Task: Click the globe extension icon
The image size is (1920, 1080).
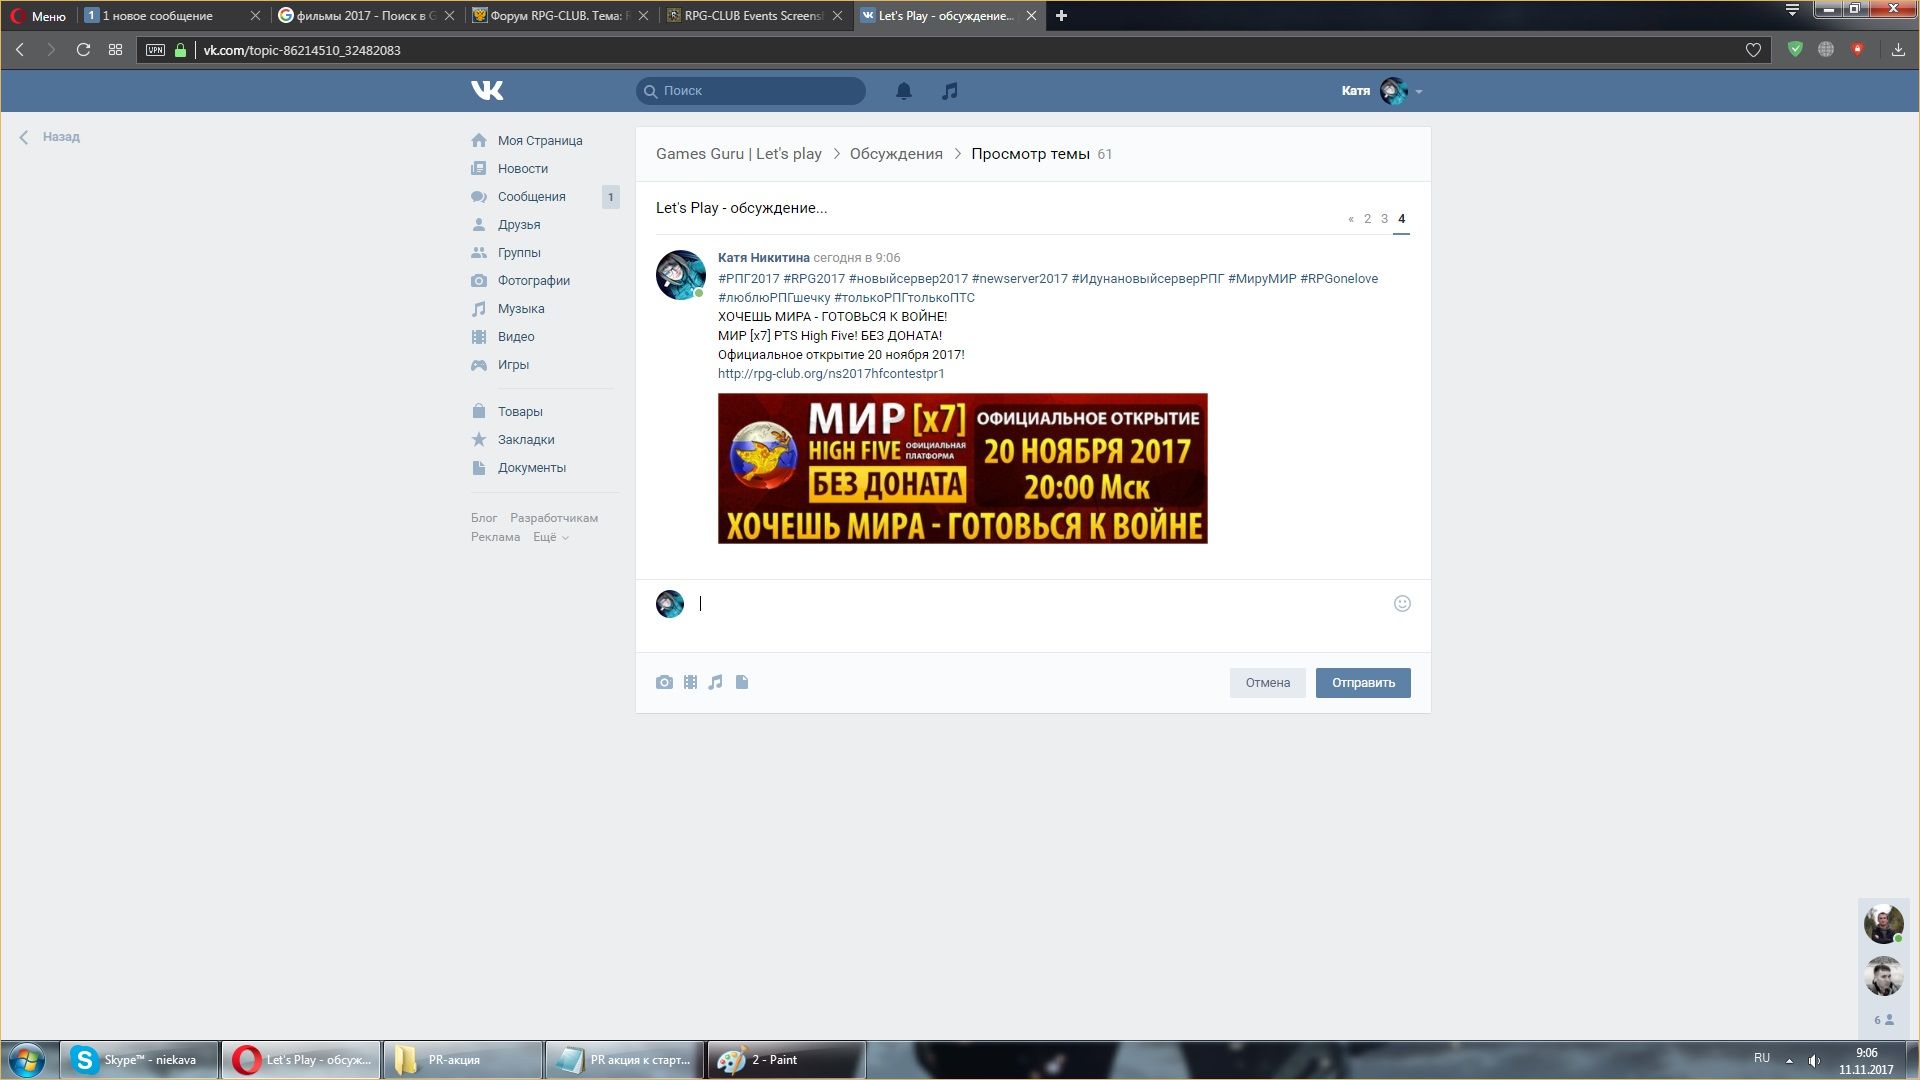Action: pyautogui.click(x=1826, y=49)
